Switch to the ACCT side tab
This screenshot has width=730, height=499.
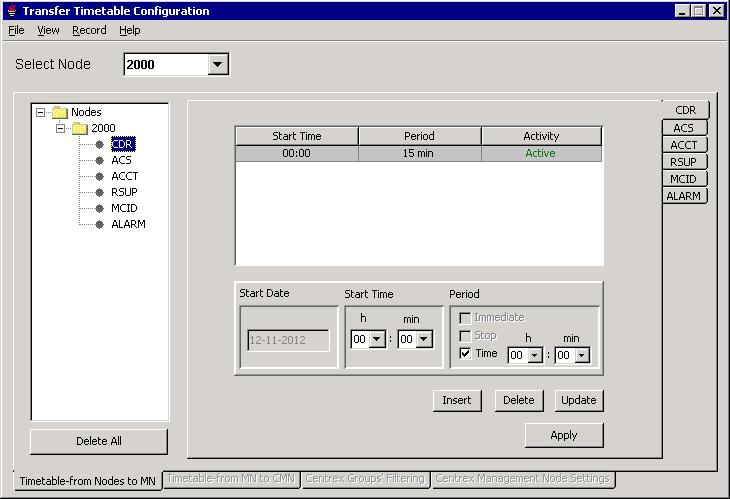(684, 145)
